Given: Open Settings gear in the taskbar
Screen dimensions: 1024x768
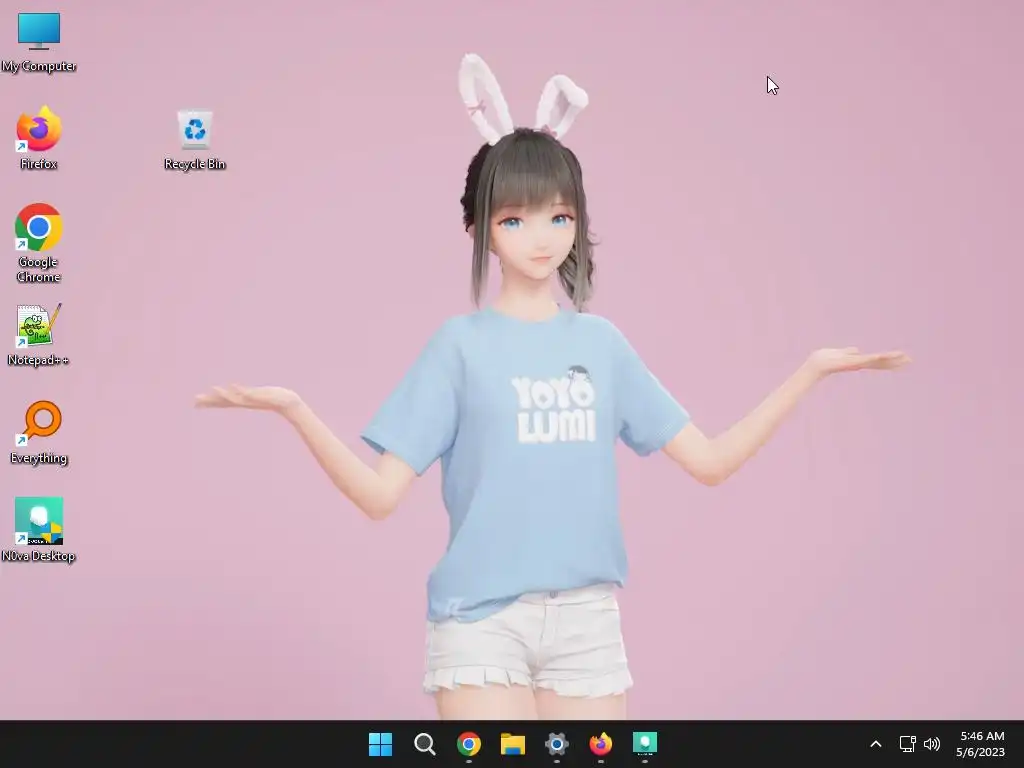Looking at the screenshot, I should (556, 744).
